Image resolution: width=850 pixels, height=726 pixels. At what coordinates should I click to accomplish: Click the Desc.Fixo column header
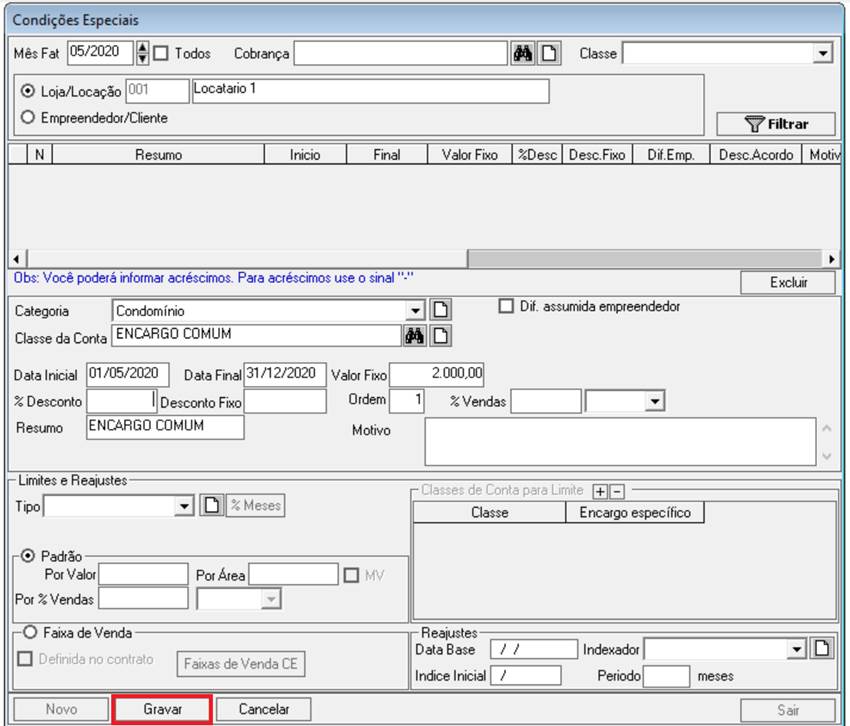(597, 155)
